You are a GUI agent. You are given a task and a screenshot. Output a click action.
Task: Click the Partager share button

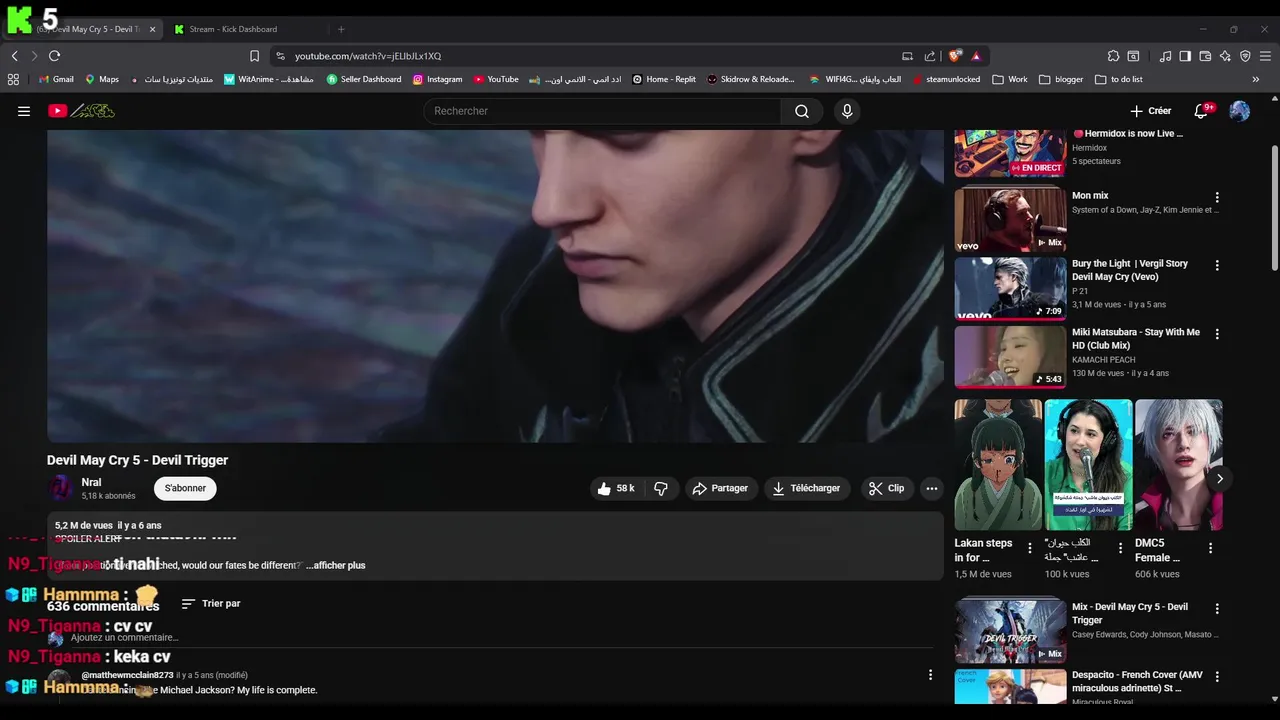[x=720, y=488]
